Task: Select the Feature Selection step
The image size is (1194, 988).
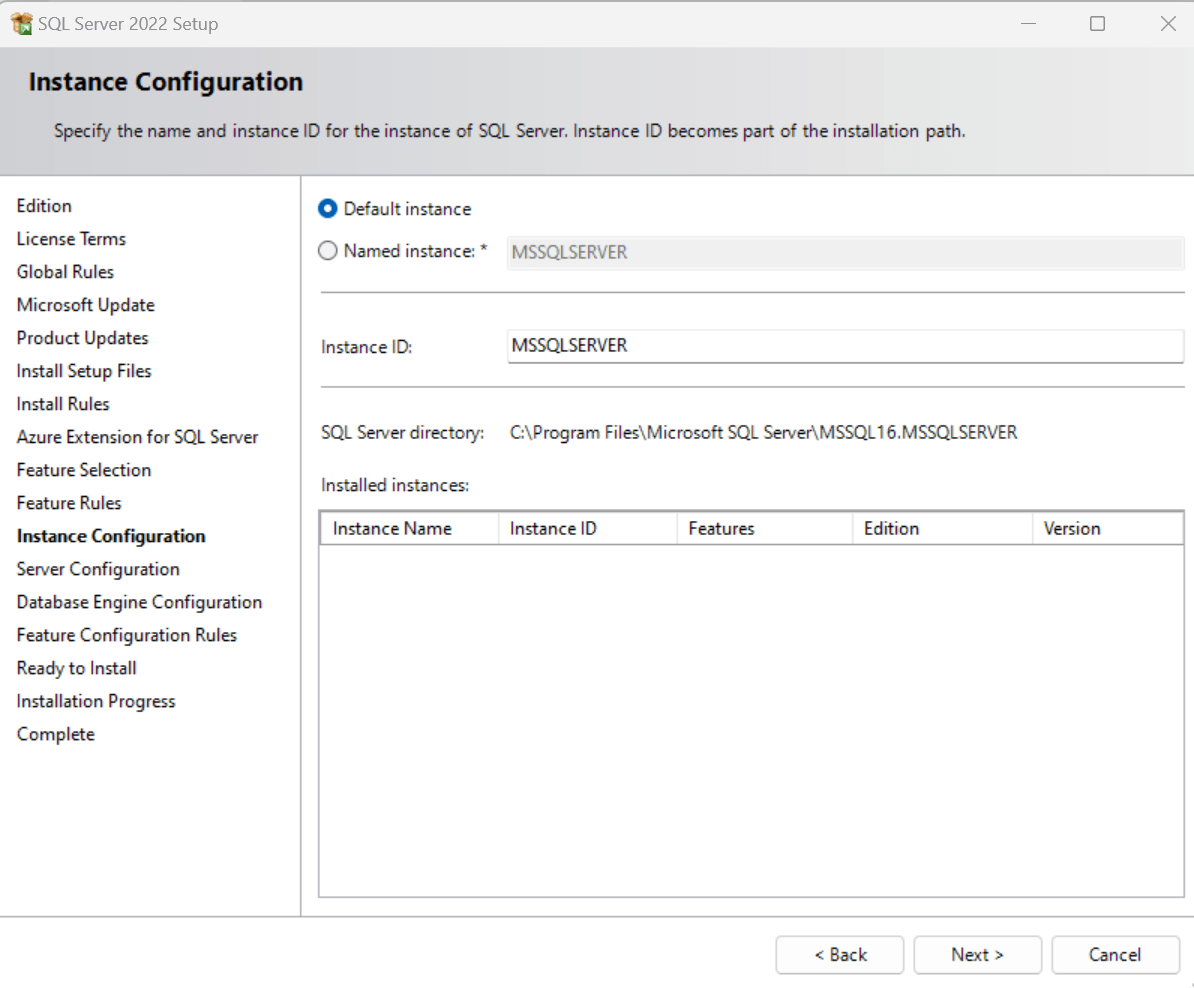Action: tap(84, 470)
